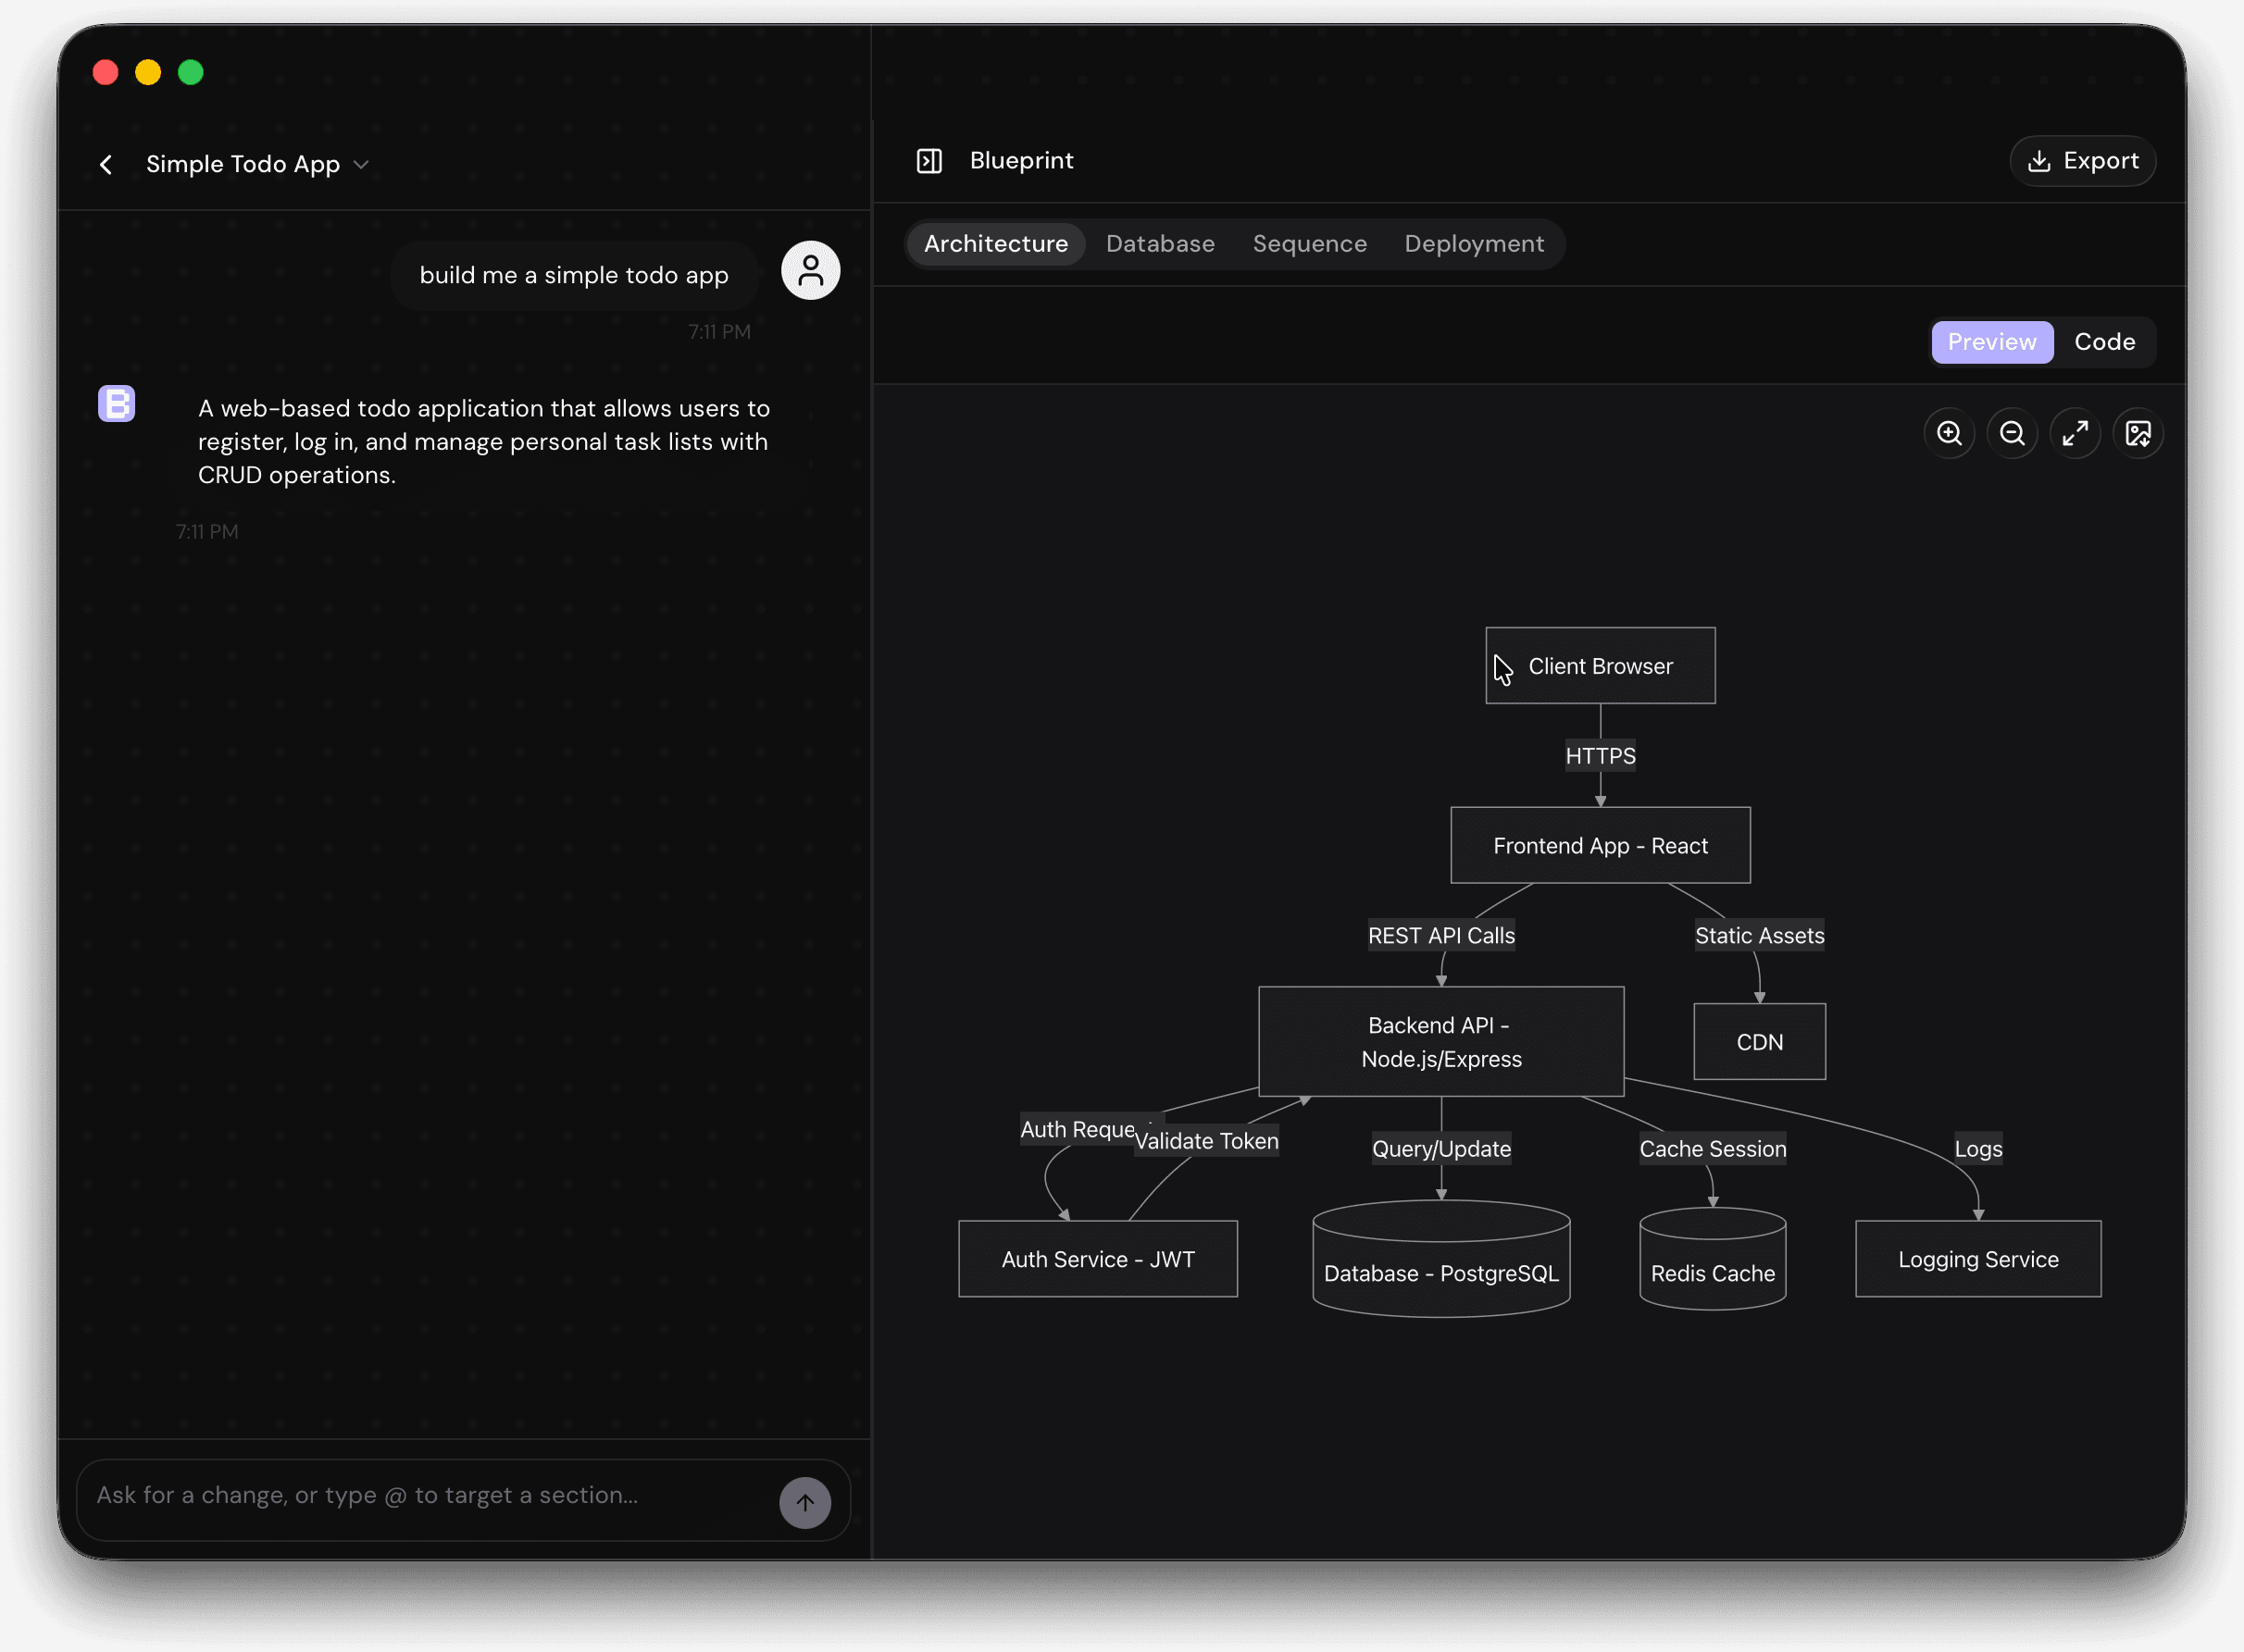The height and width of the screenshot is (1652, 2244).
Task: Click the user avatar icon in chat
Action: point(810,270)
